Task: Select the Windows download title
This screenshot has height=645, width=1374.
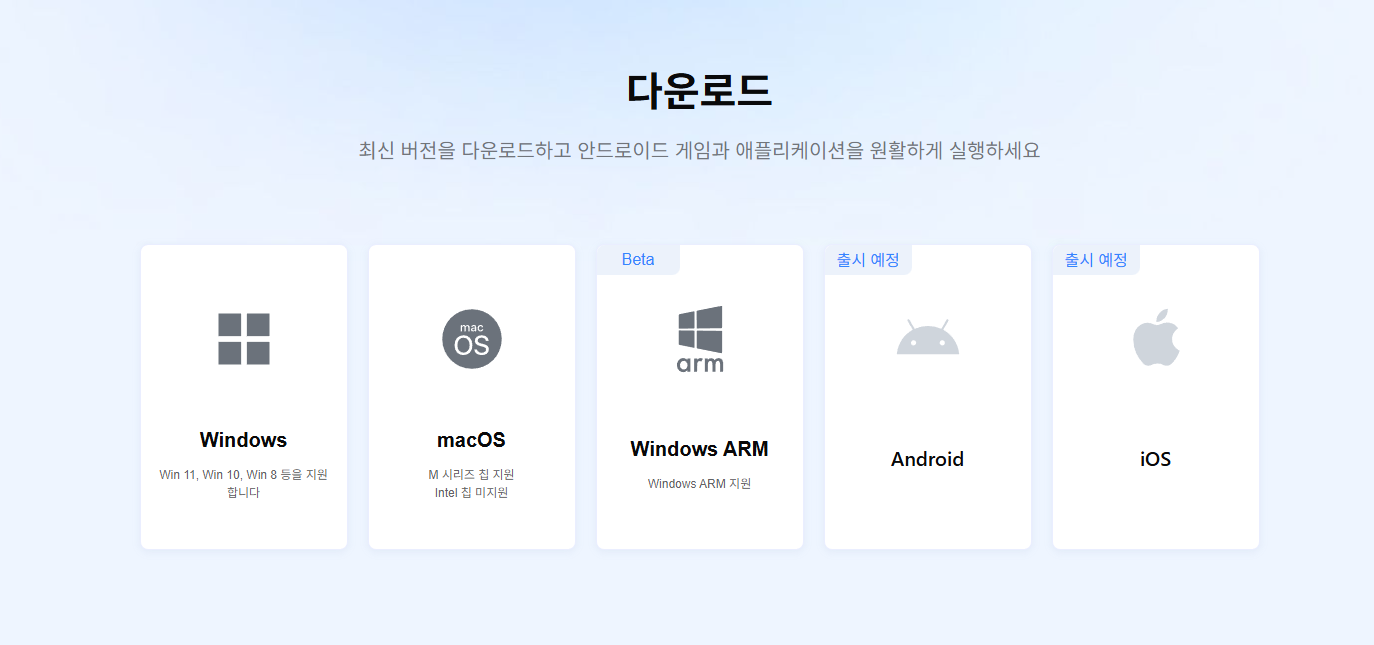Action: click(244, 440)
